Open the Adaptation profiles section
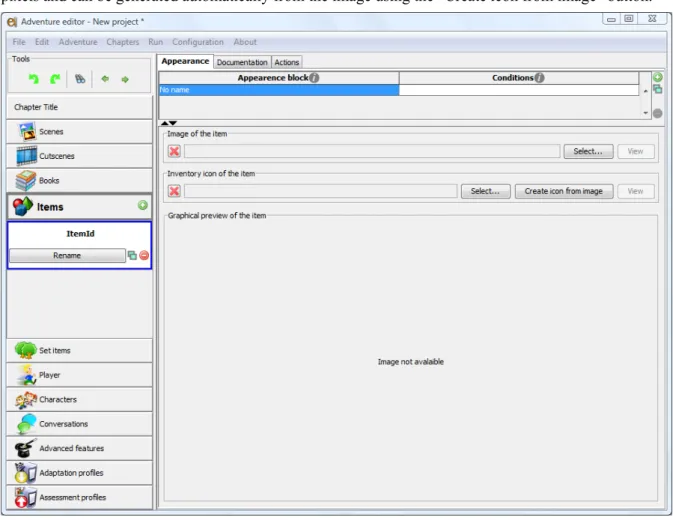Viewport: 673px width, 520px height. (x=80, y=473)
